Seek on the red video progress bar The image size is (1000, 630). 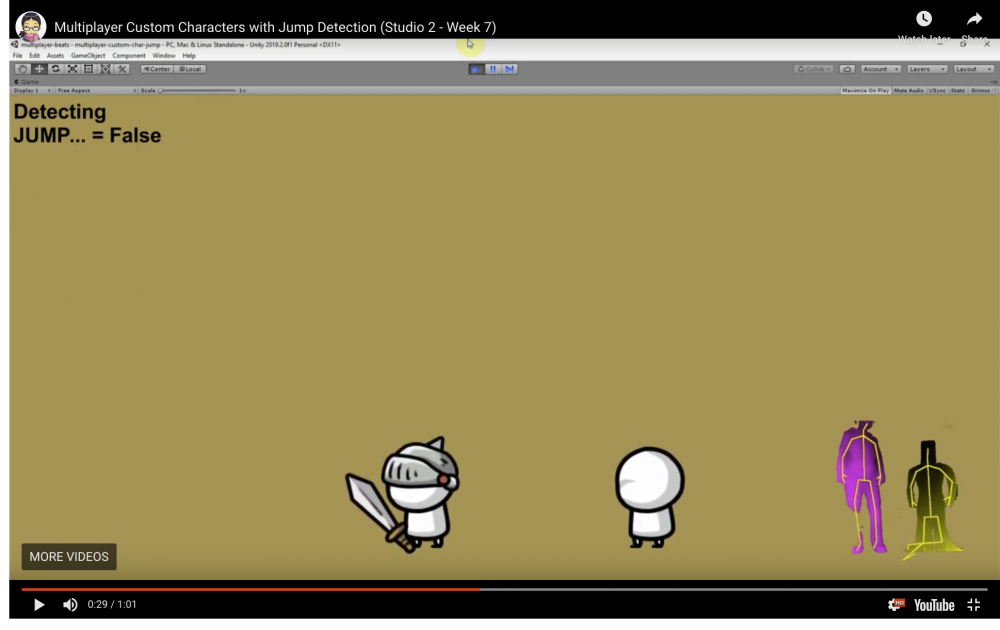tap(251, 589)
